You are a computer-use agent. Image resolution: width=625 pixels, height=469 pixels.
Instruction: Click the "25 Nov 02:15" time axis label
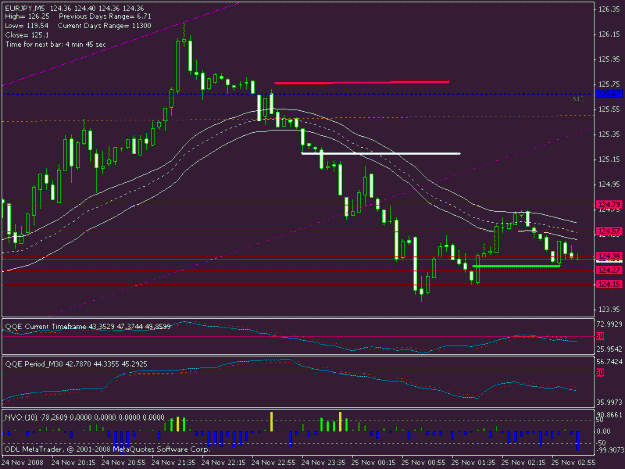coord(523,462)
